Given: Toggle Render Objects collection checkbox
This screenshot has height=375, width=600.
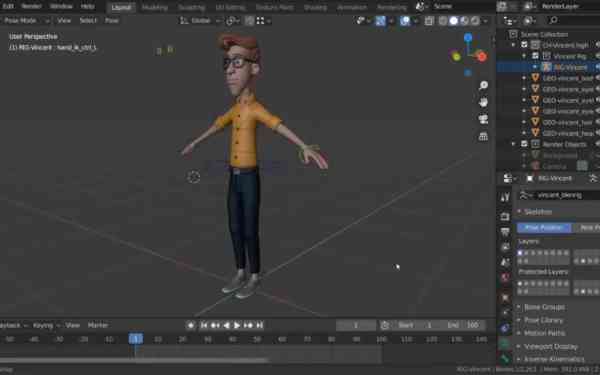Looking at the screenshot, I should point(525,144).
